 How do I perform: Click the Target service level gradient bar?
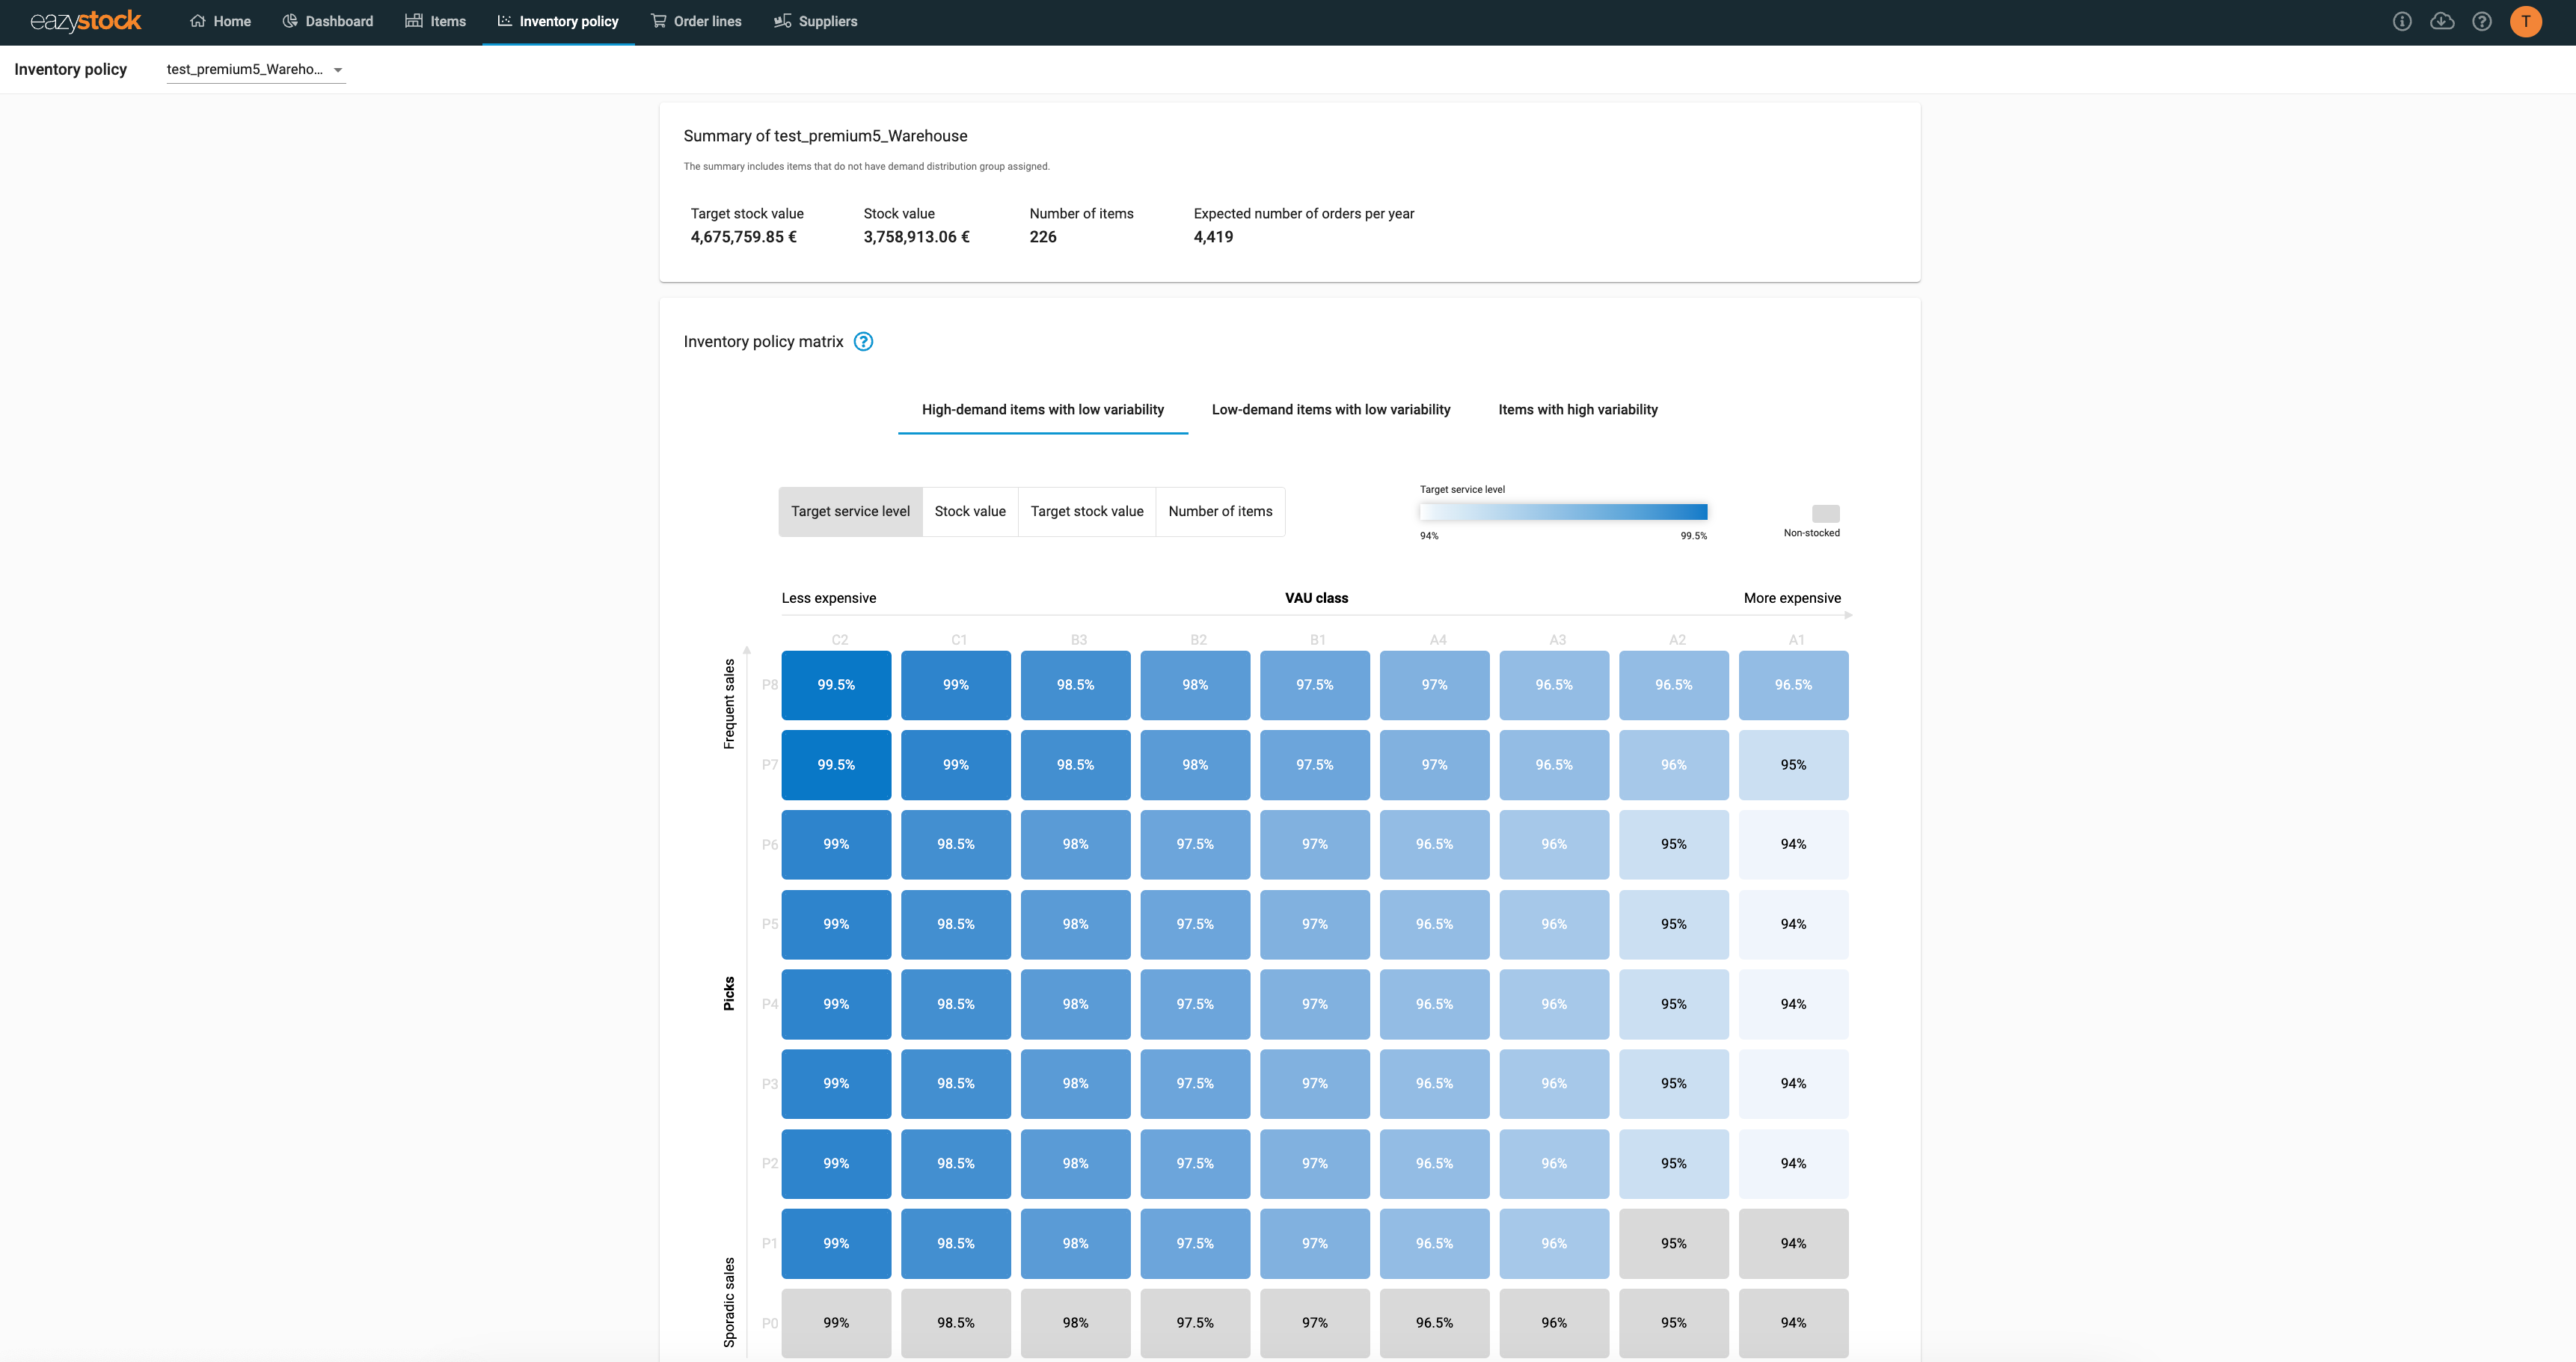click(x=1563, y=512)
